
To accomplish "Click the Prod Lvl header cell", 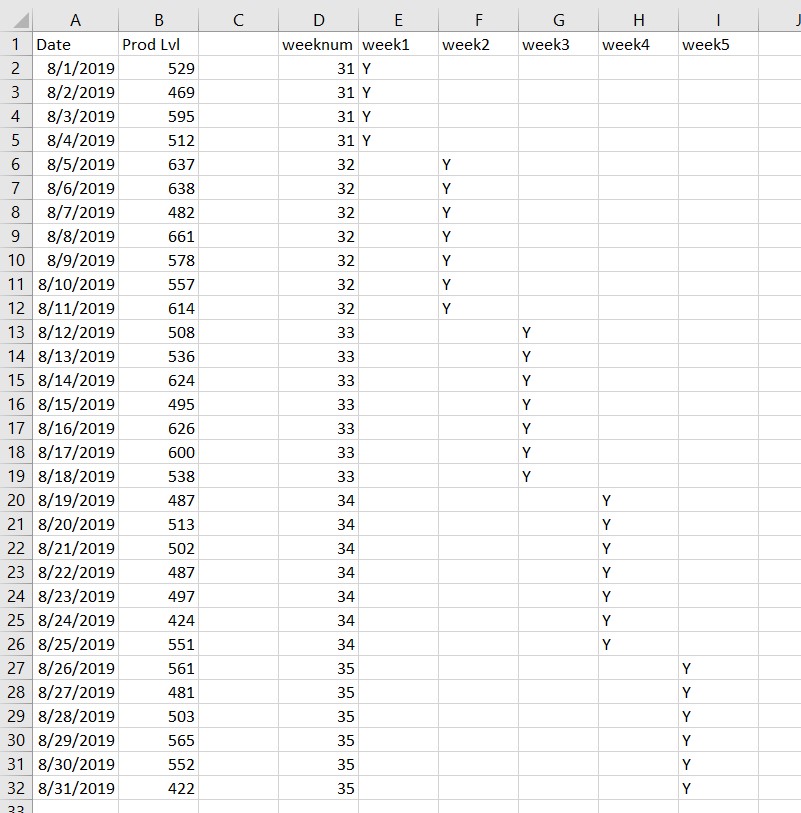I will (158, 44).
